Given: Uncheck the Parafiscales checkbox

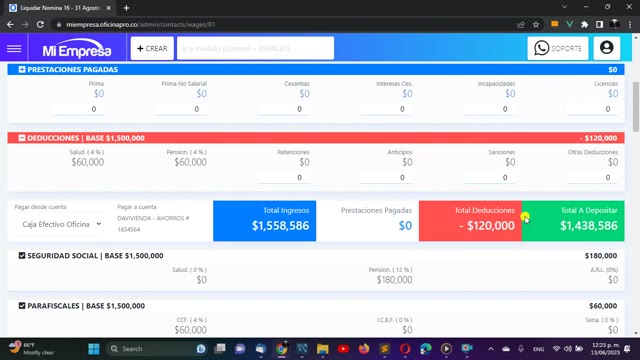Looking at the screenshot, I should [x=22, y=306].
